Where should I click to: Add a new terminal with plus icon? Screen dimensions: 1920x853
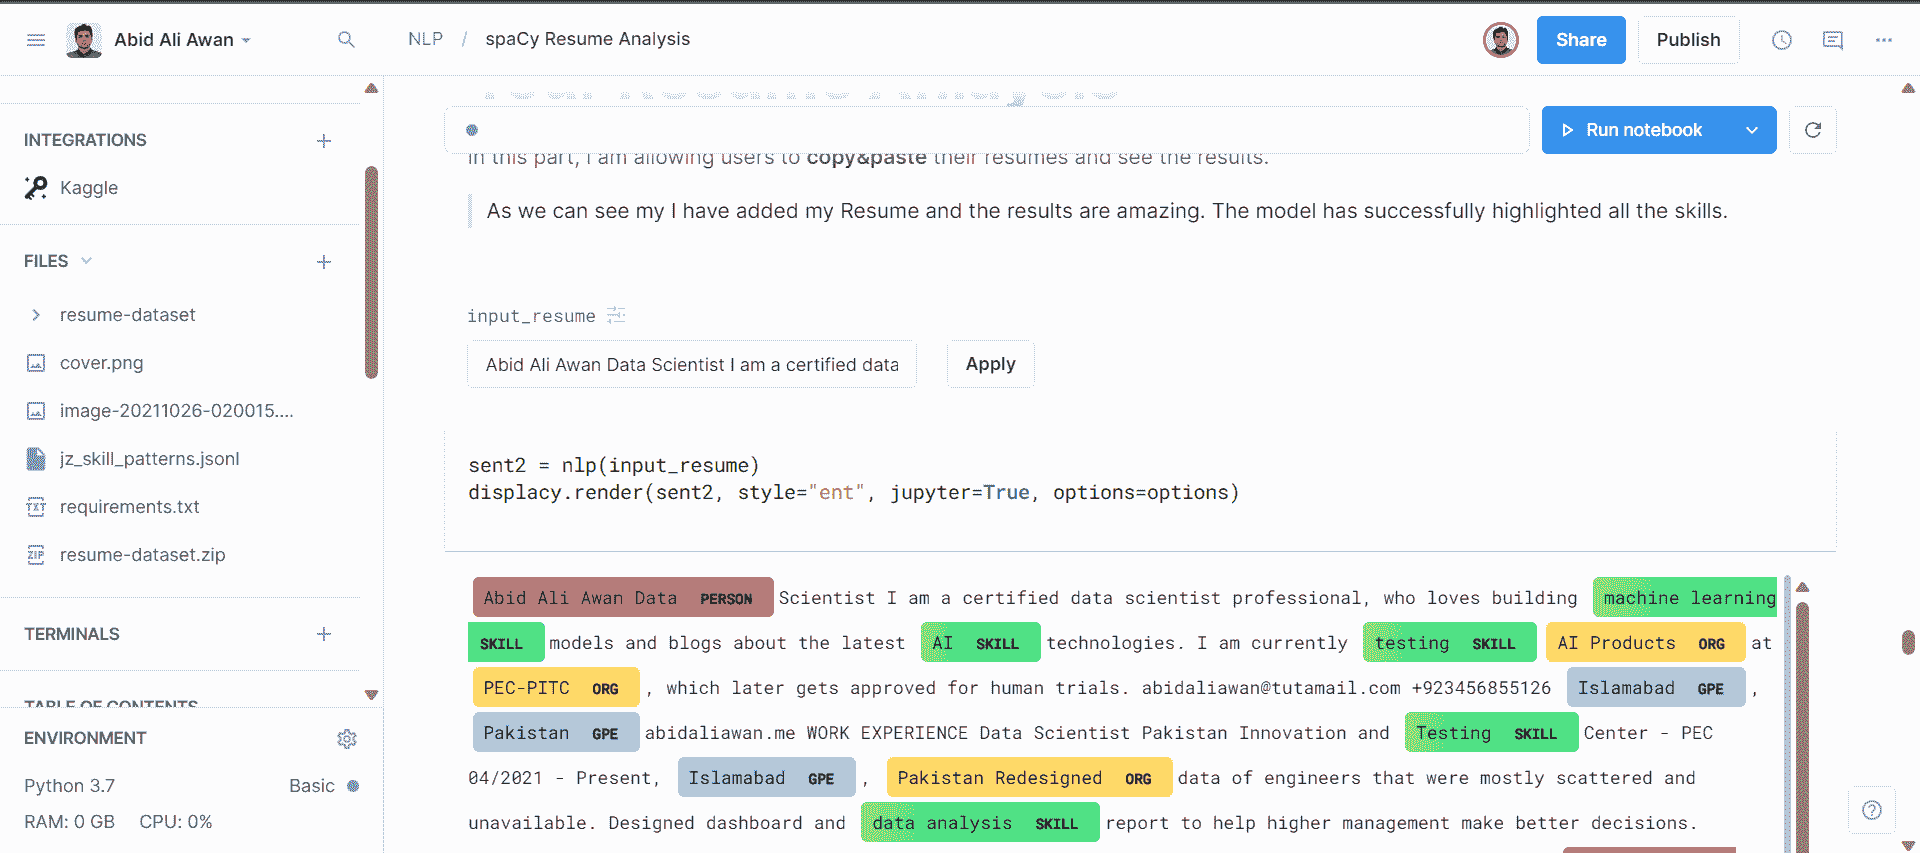tap(324, 634)
